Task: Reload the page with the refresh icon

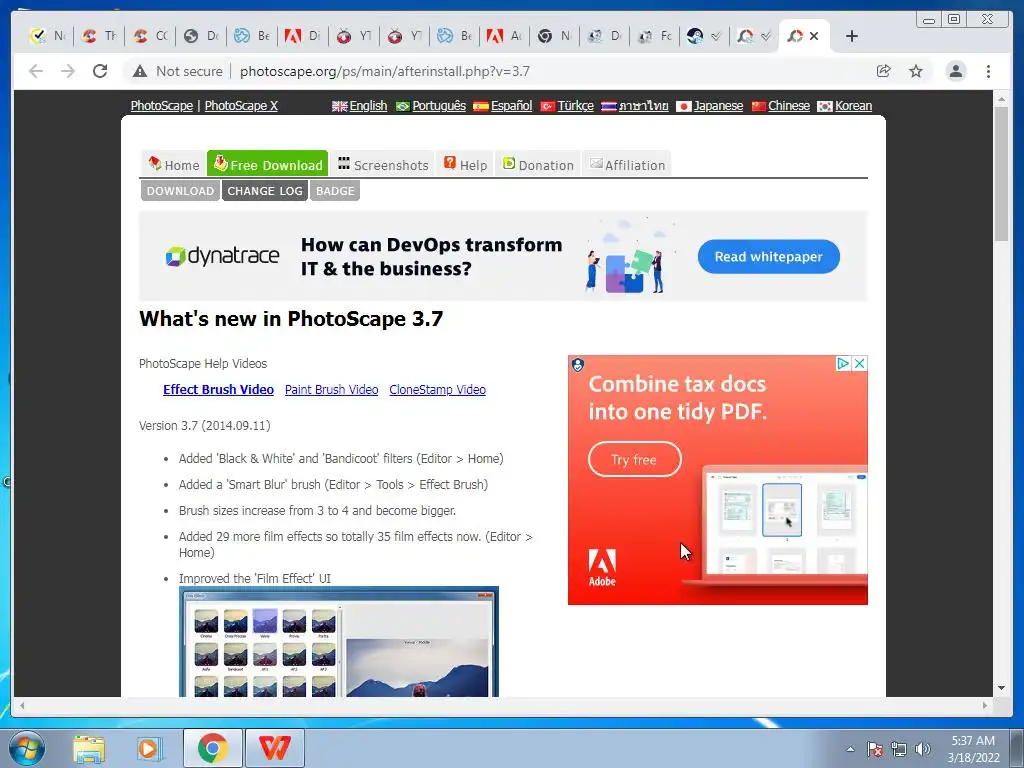Action: coord(100,71)
